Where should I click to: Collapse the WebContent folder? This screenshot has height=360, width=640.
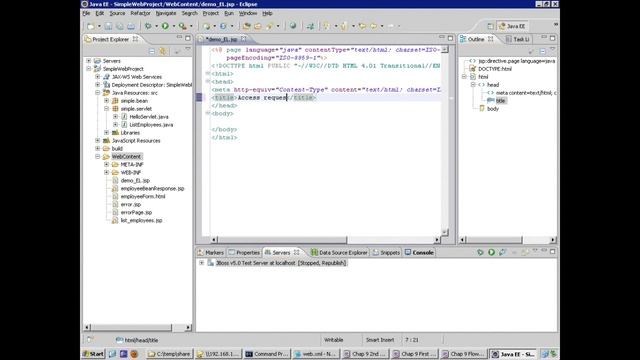[x=98, y=156]
